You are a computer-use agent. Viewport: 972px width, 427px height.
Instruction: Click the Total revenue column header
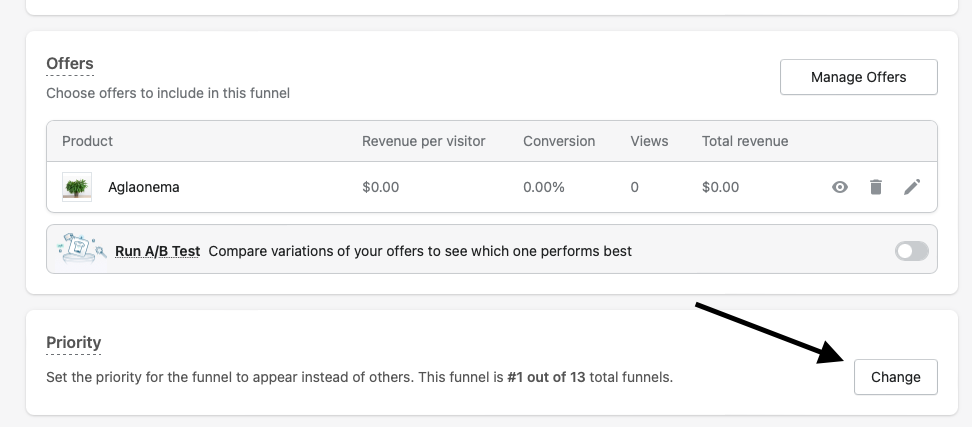pos(744,141)
